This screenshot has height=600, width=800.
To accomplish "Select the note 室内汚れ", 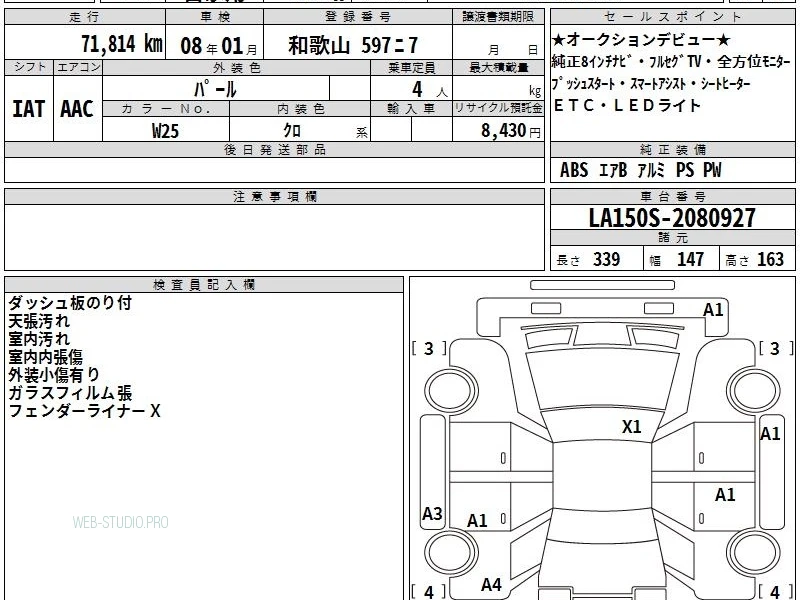I will 39,339.
